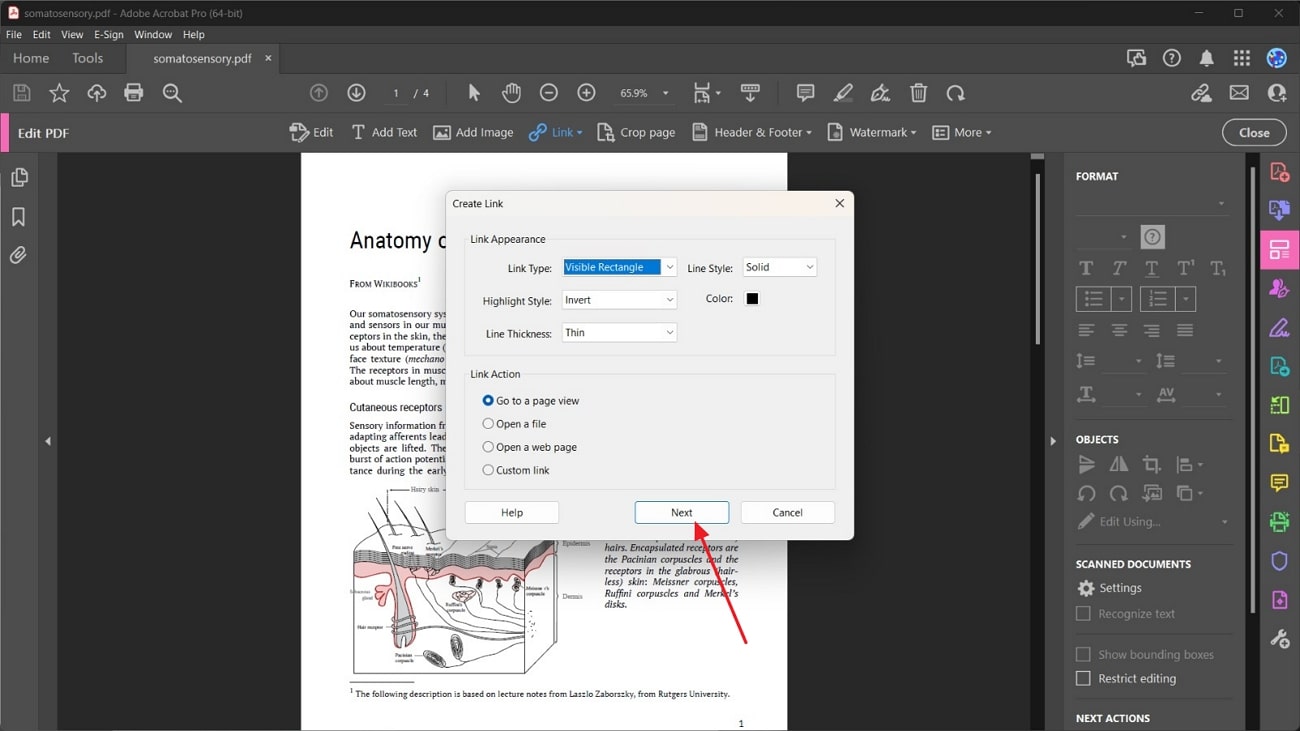Click the Add Image tool
The width and height of the screenshot is (1300, 731).
[x=473, y=132]
